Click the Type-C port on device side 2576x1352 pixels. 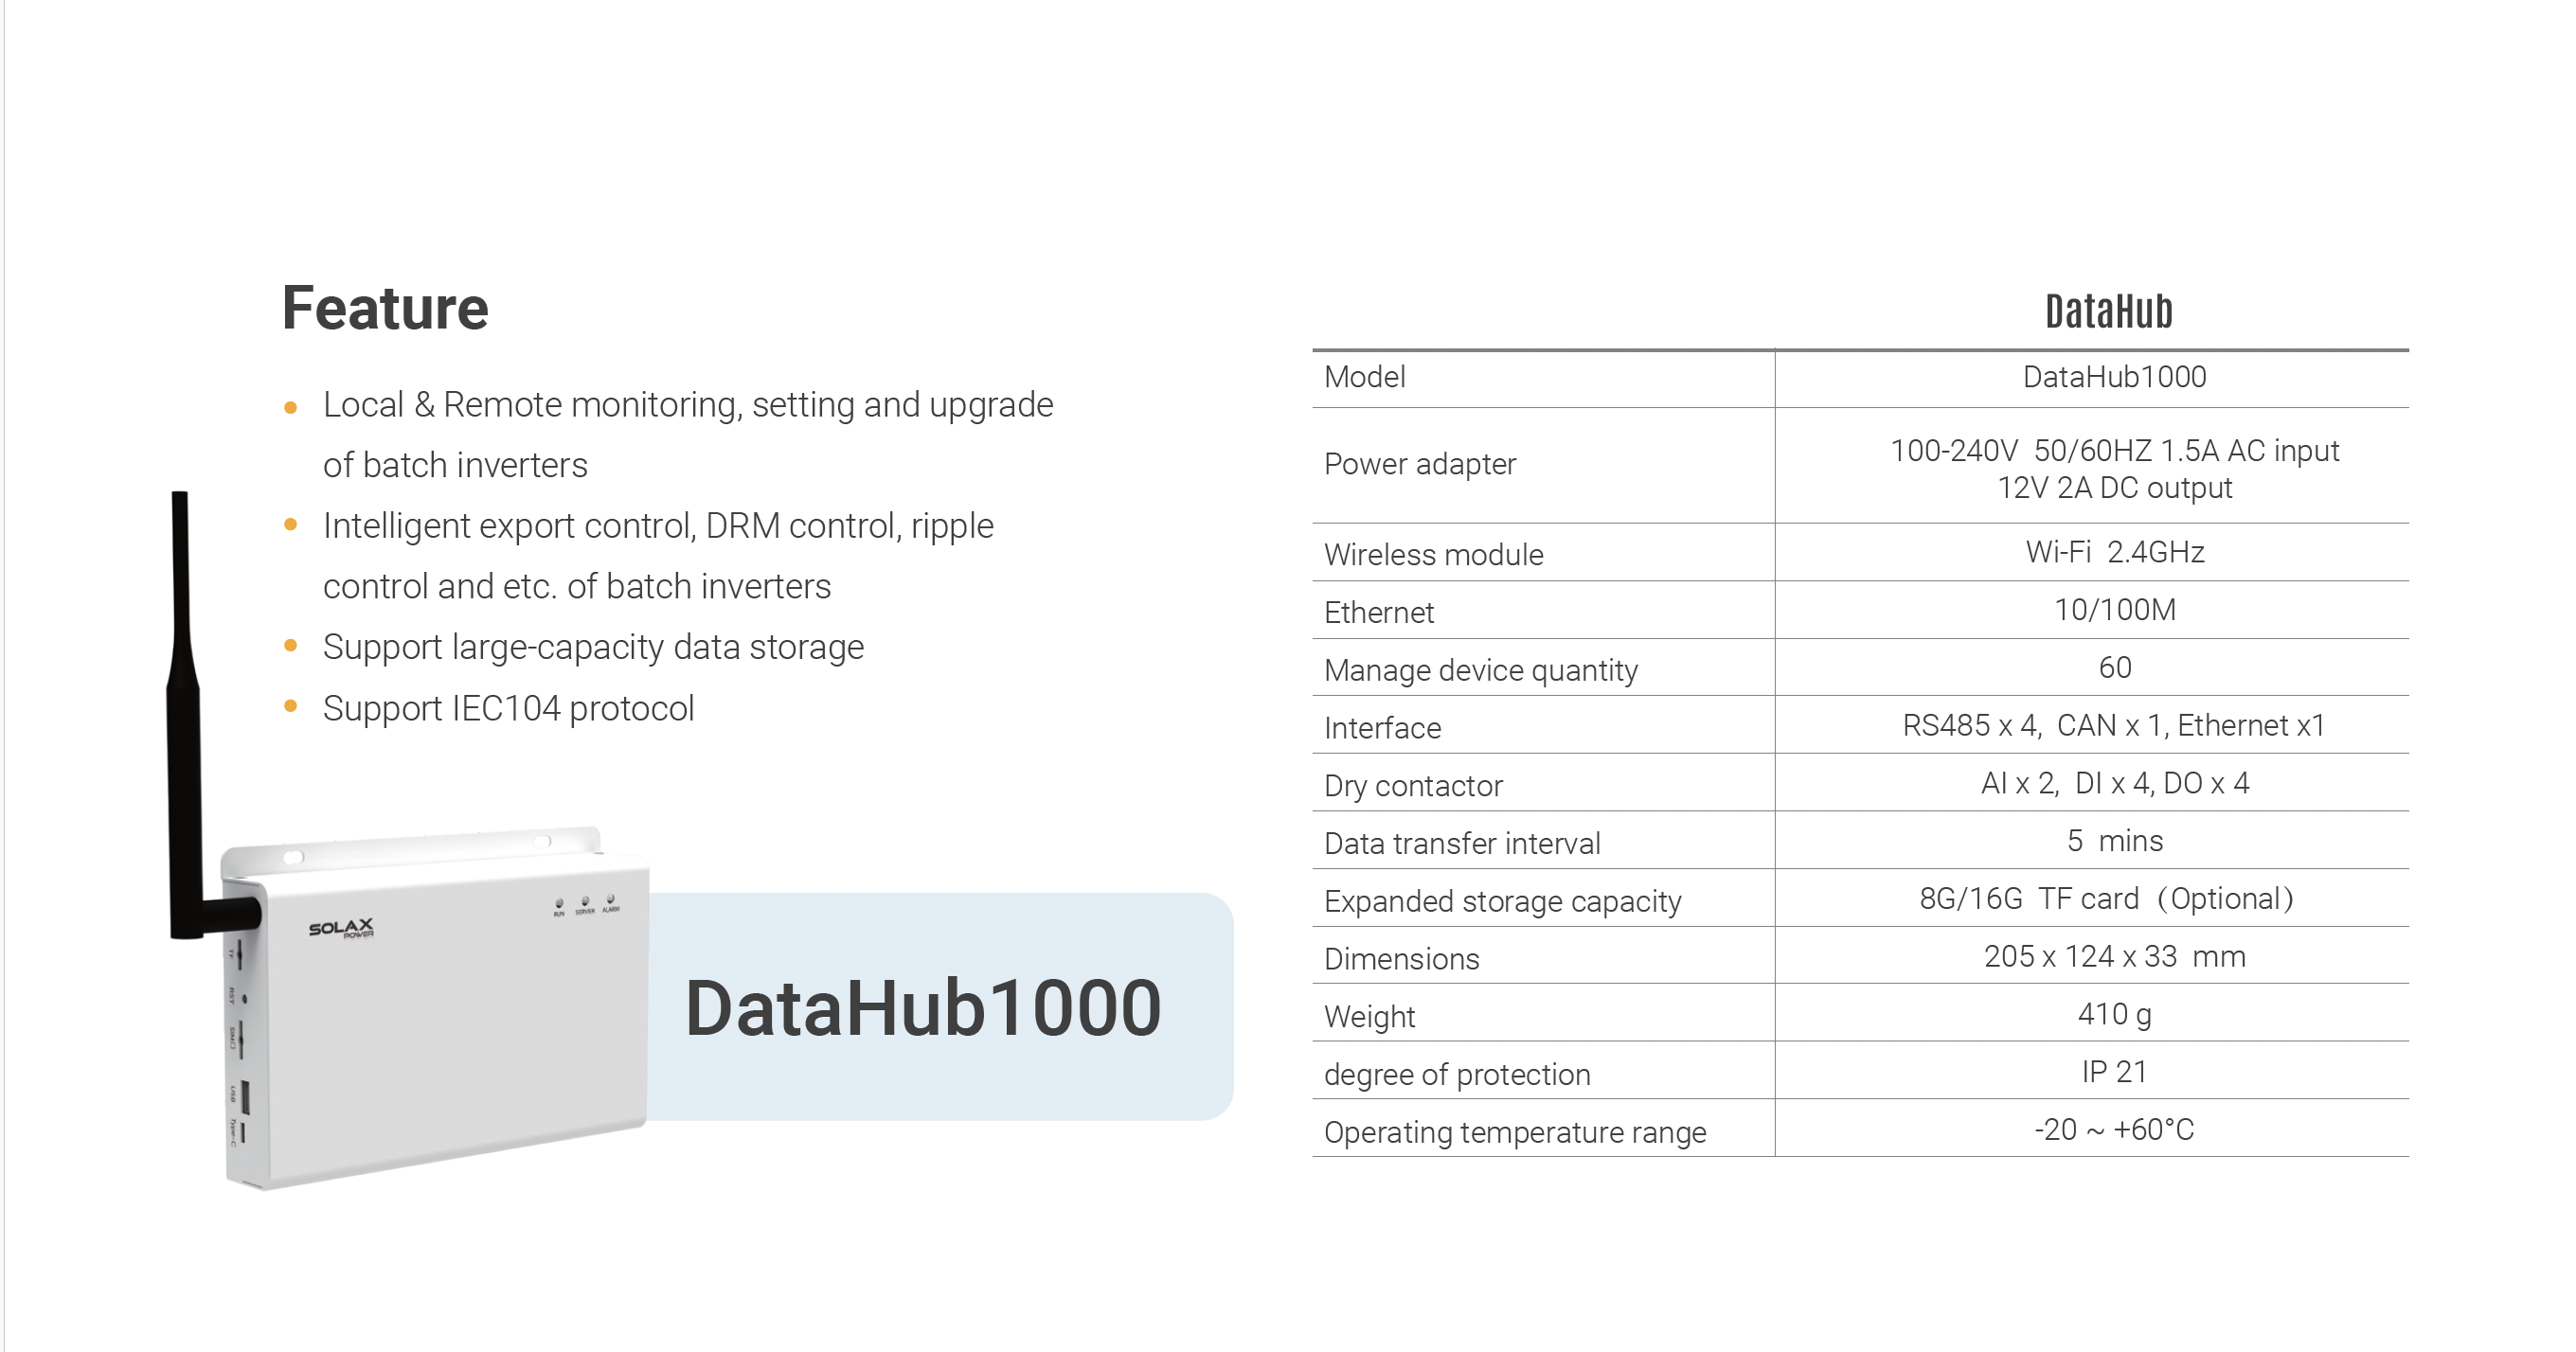tap(243, 1133)
